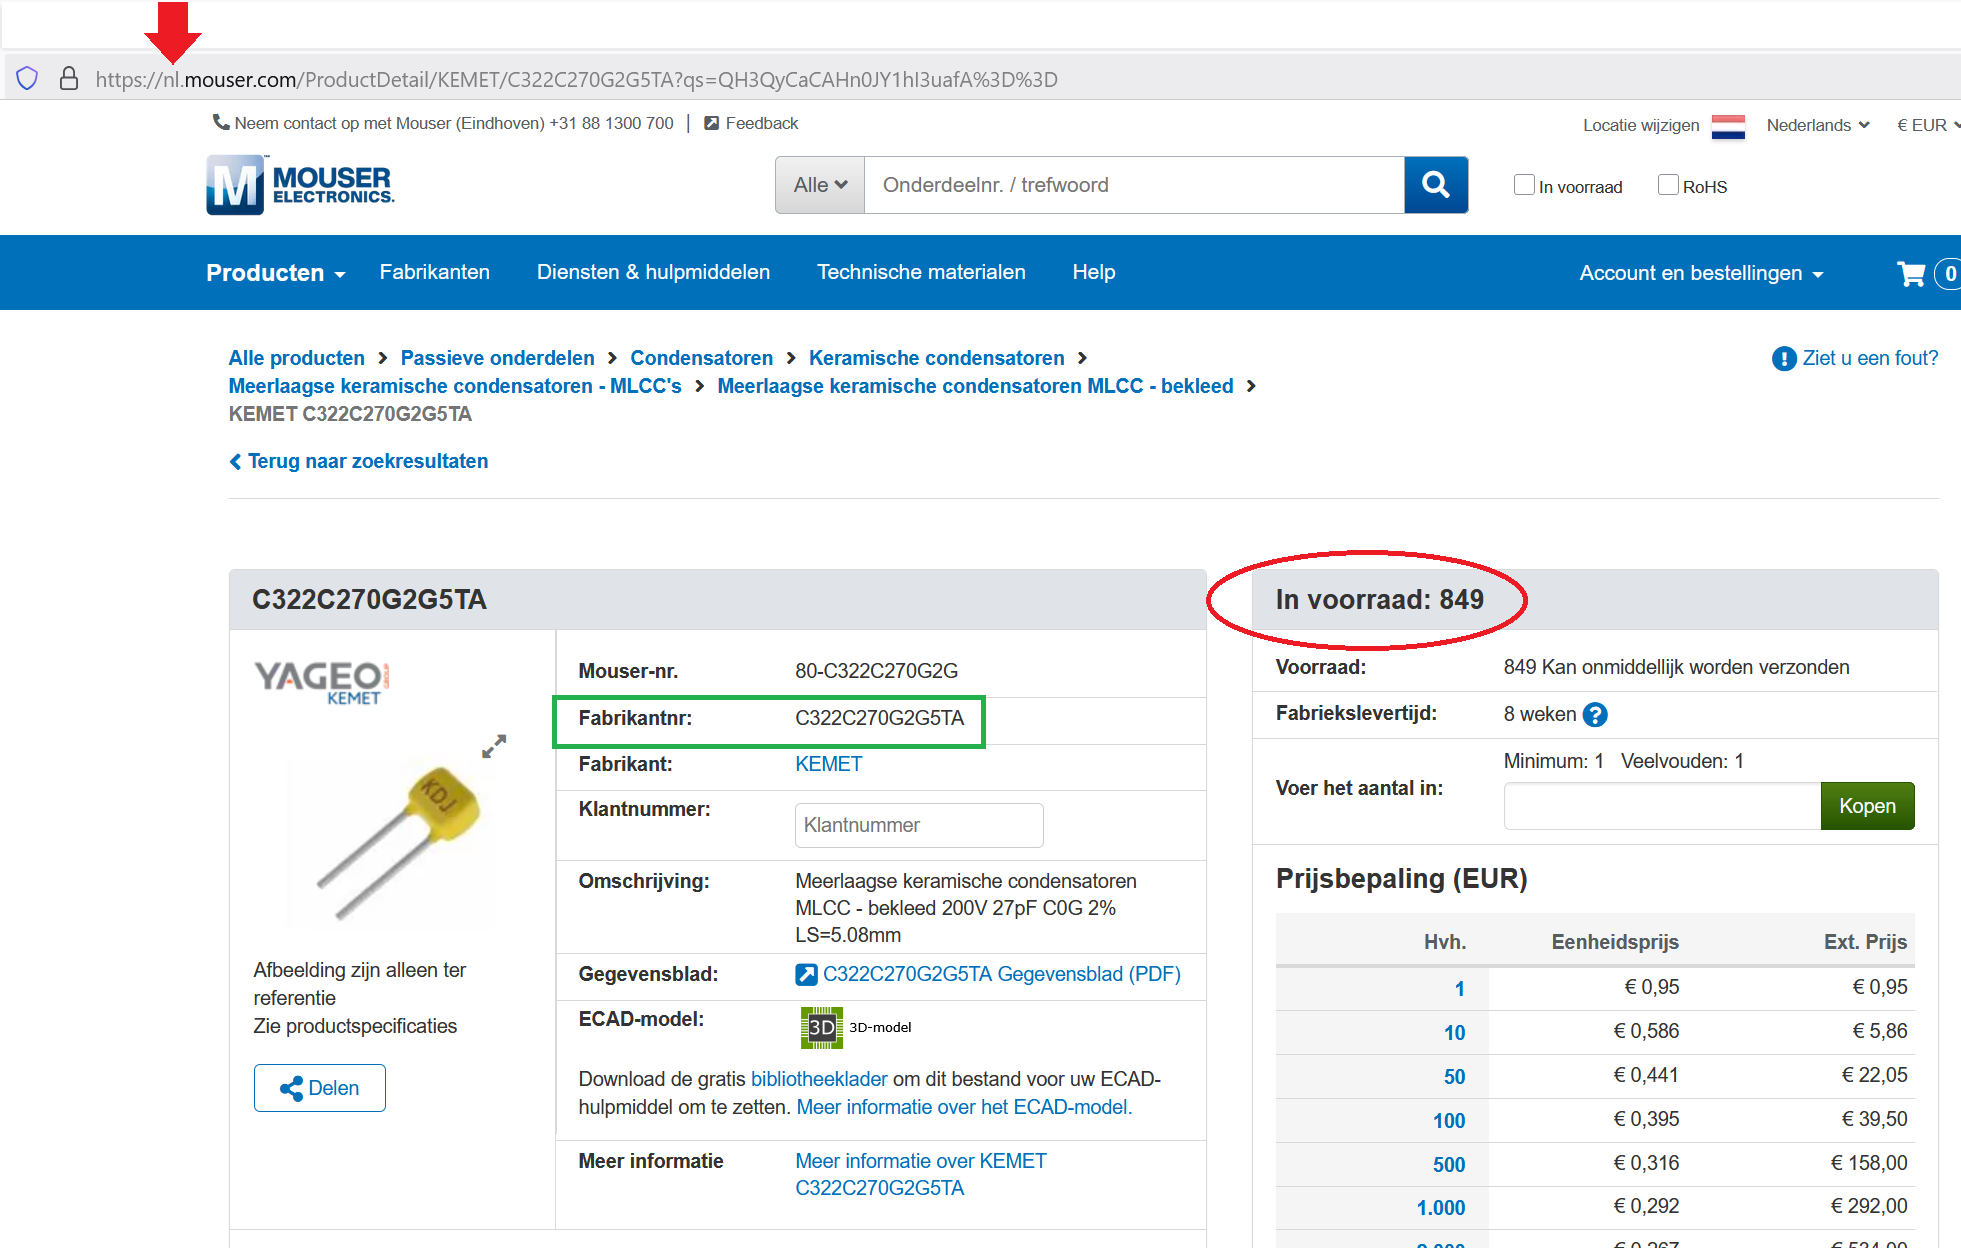Click the Netherlands flag icon
The image size is (1961, 1248).
click(1728, 126)
